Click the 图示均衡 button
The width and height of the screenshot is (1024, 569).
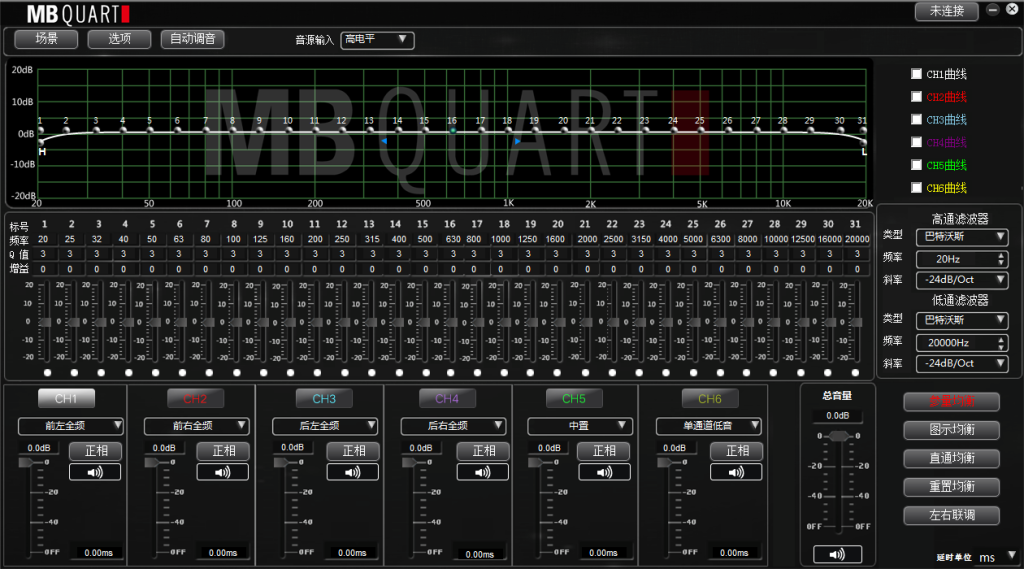pyautogui.click(x=952, y=430)
